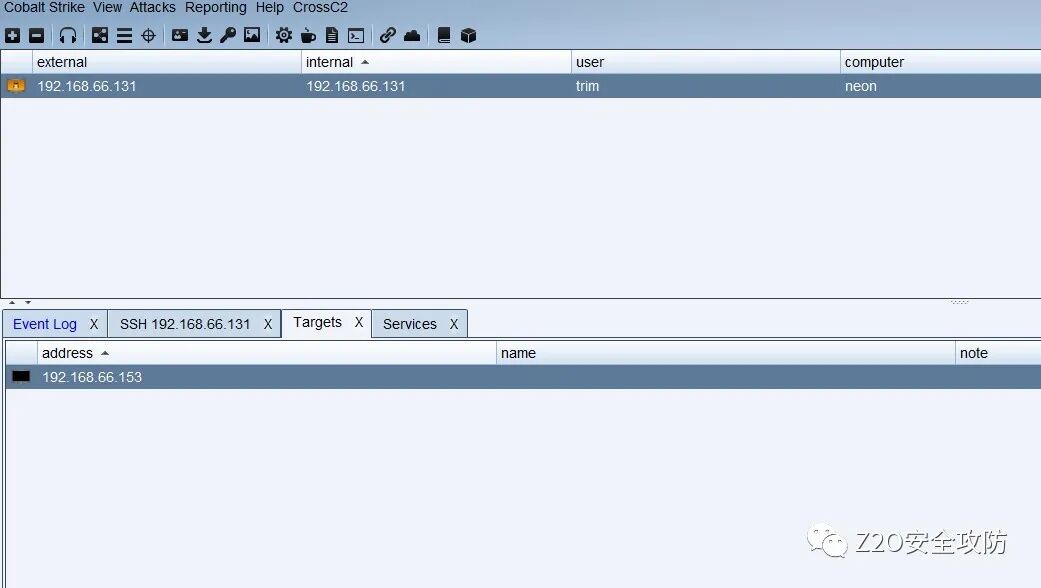Click the document macro icon
Image resolution: width=1041 pixels, height=588 pixels.
(332, 36)
